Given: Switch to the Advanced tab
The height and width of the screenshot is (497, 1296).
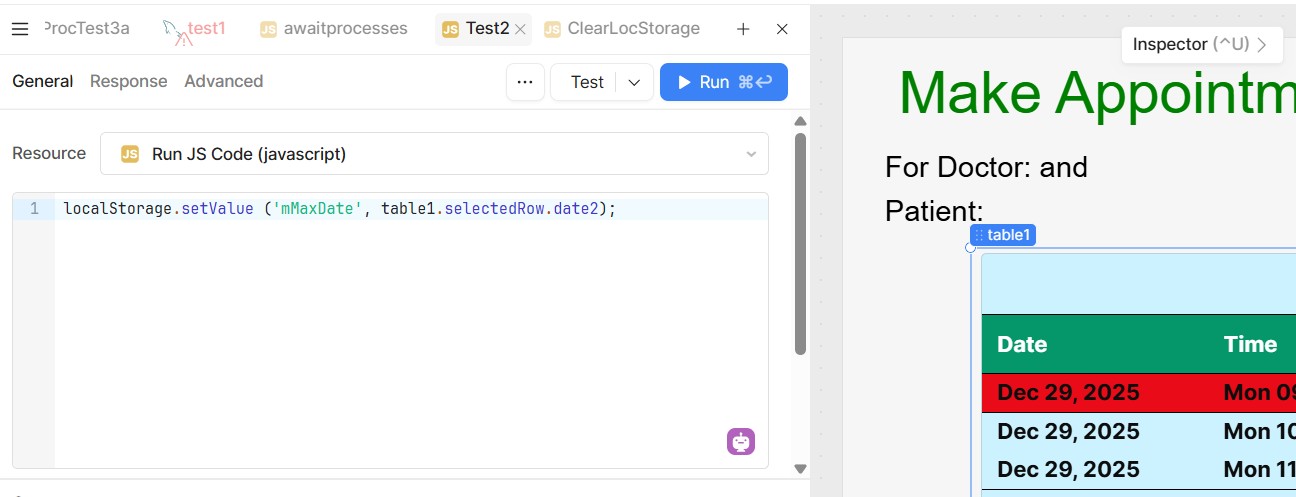Looking at the screenshot, I should coord(223,81).
